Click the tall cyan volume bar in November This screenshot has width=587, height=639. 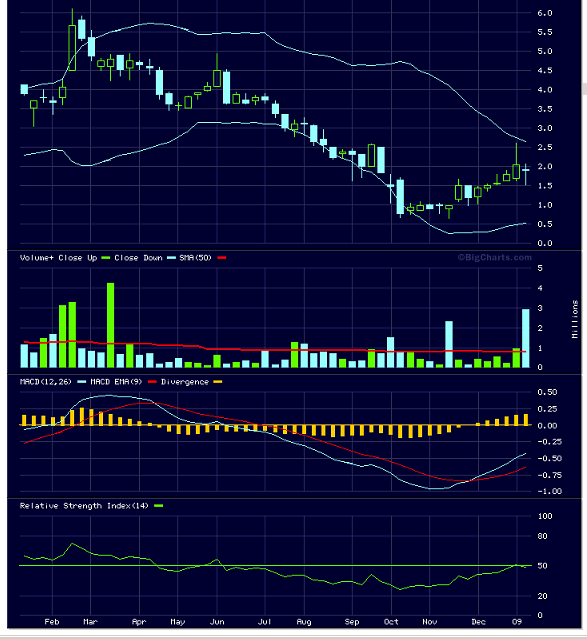[449, 344]
